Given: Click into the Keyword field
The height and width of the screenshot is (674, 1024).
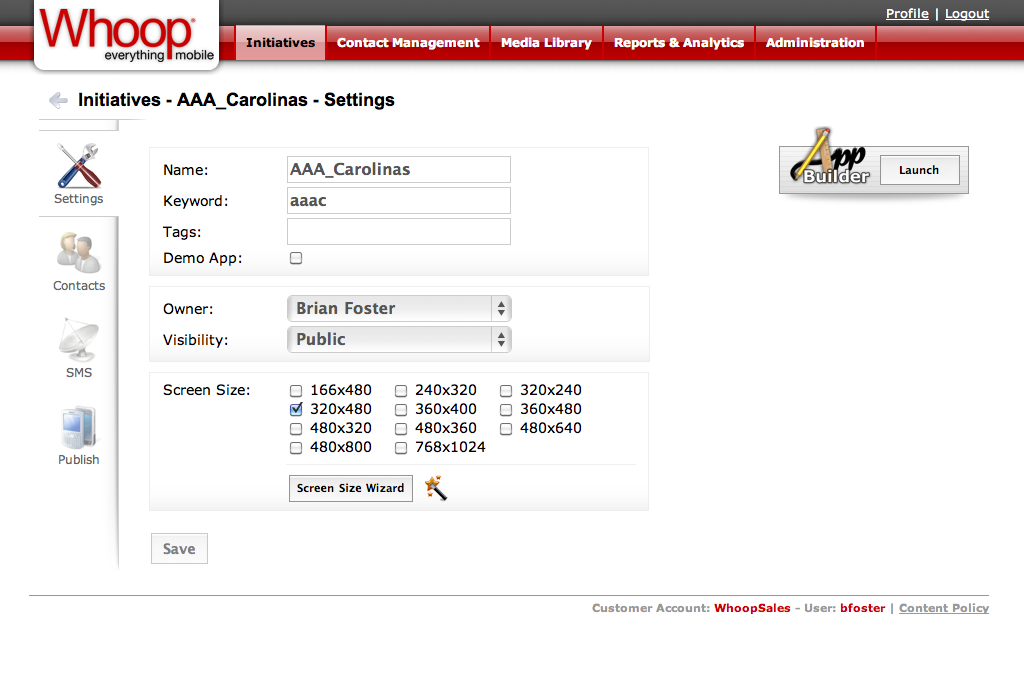Looking at the screenshot, I should (399, 201).
